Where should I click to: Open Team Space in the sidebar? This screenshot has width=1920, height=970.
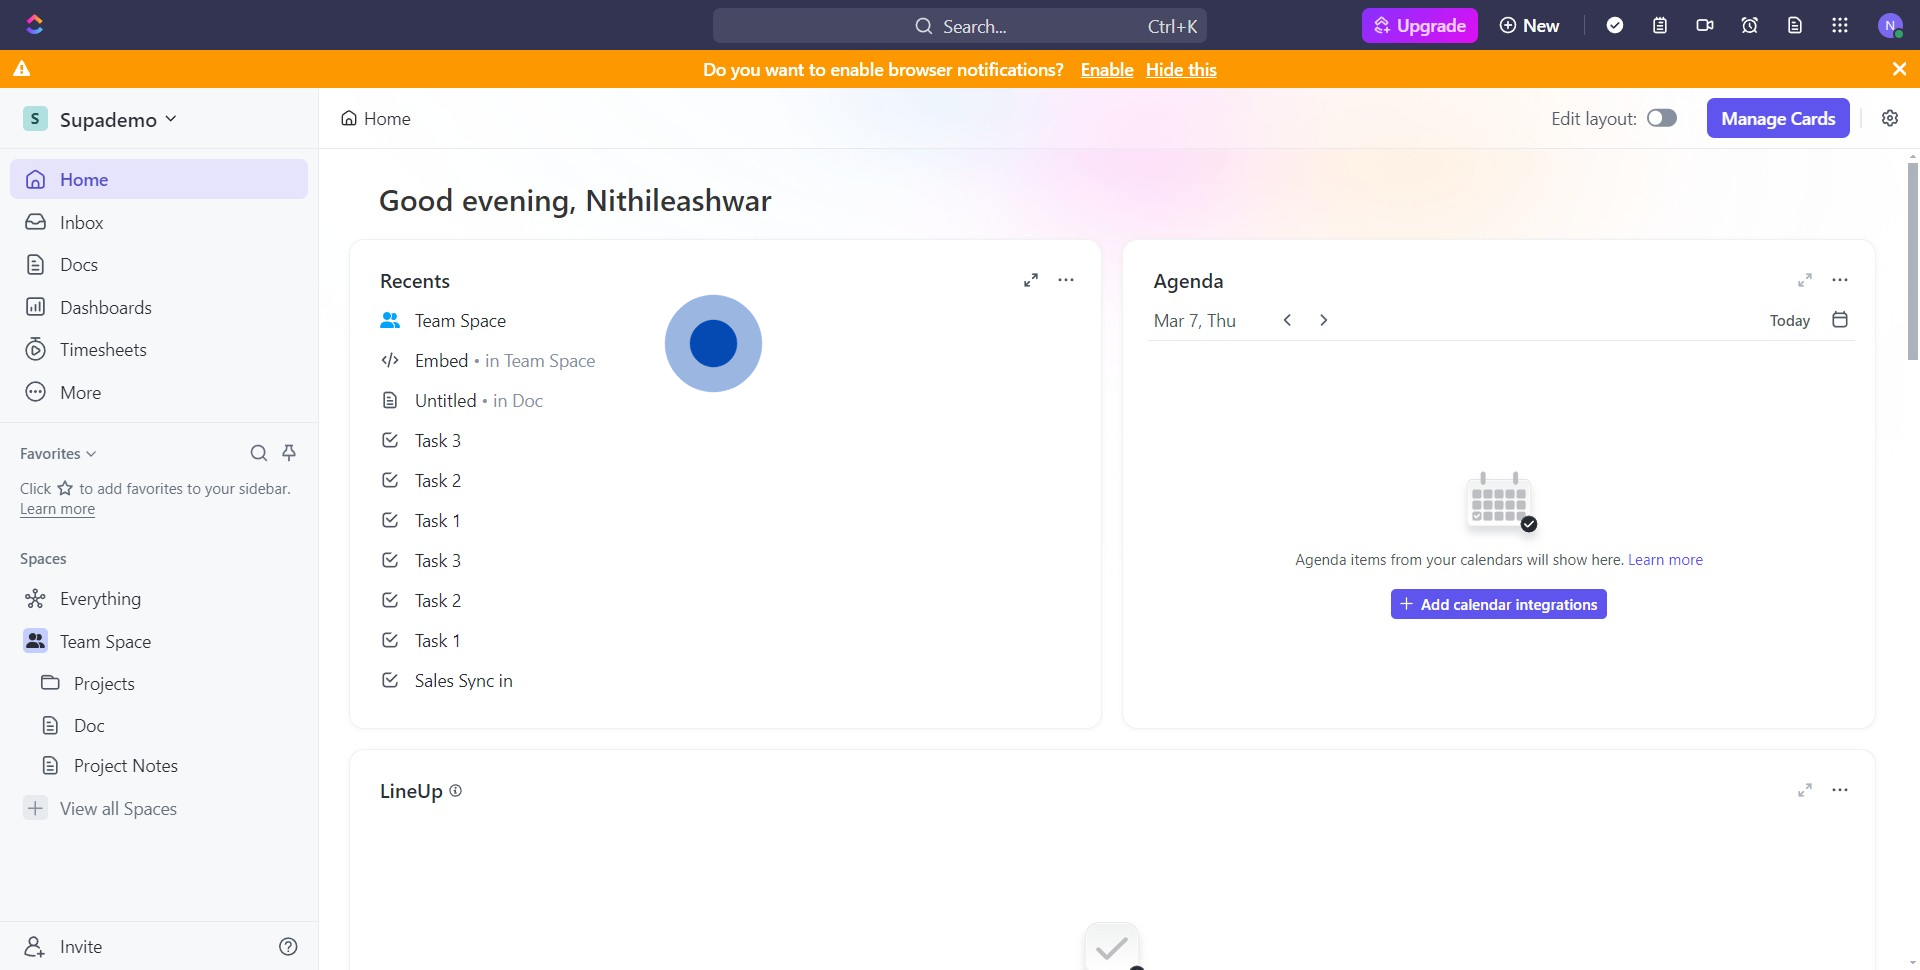159,641
